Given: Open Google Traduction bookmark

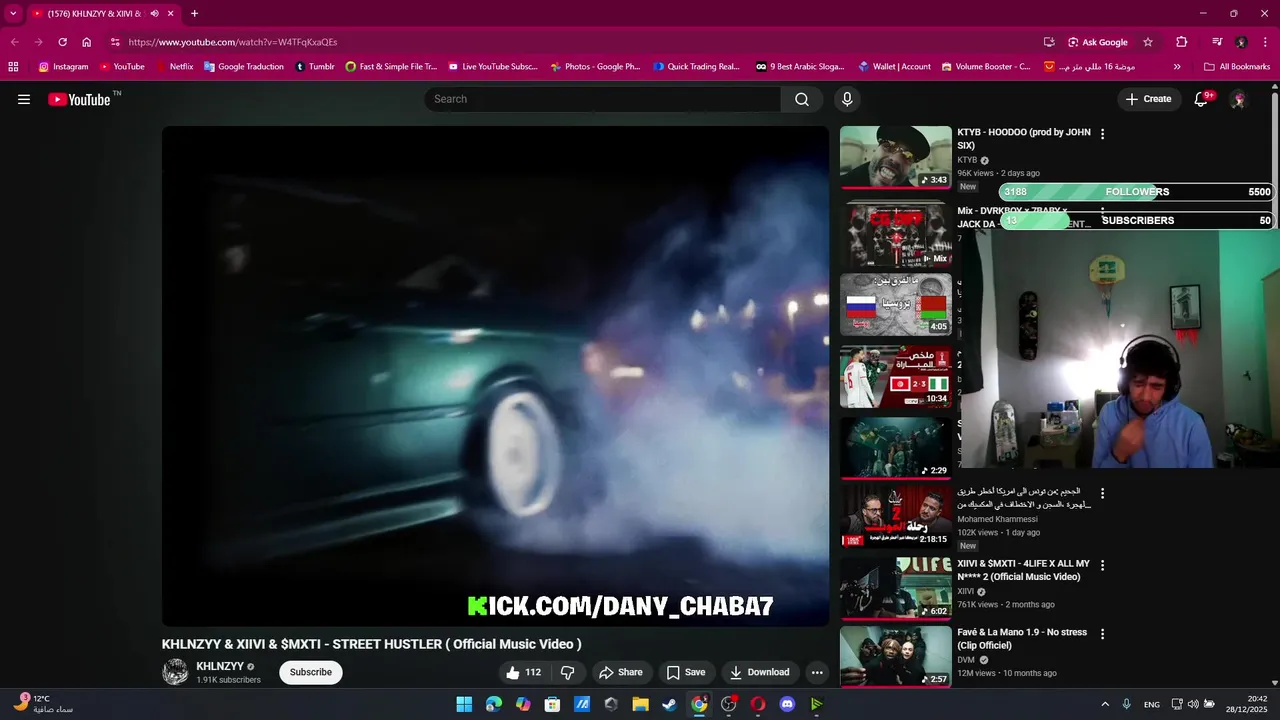Looking at the screenshot, I should tap(243, 67).
